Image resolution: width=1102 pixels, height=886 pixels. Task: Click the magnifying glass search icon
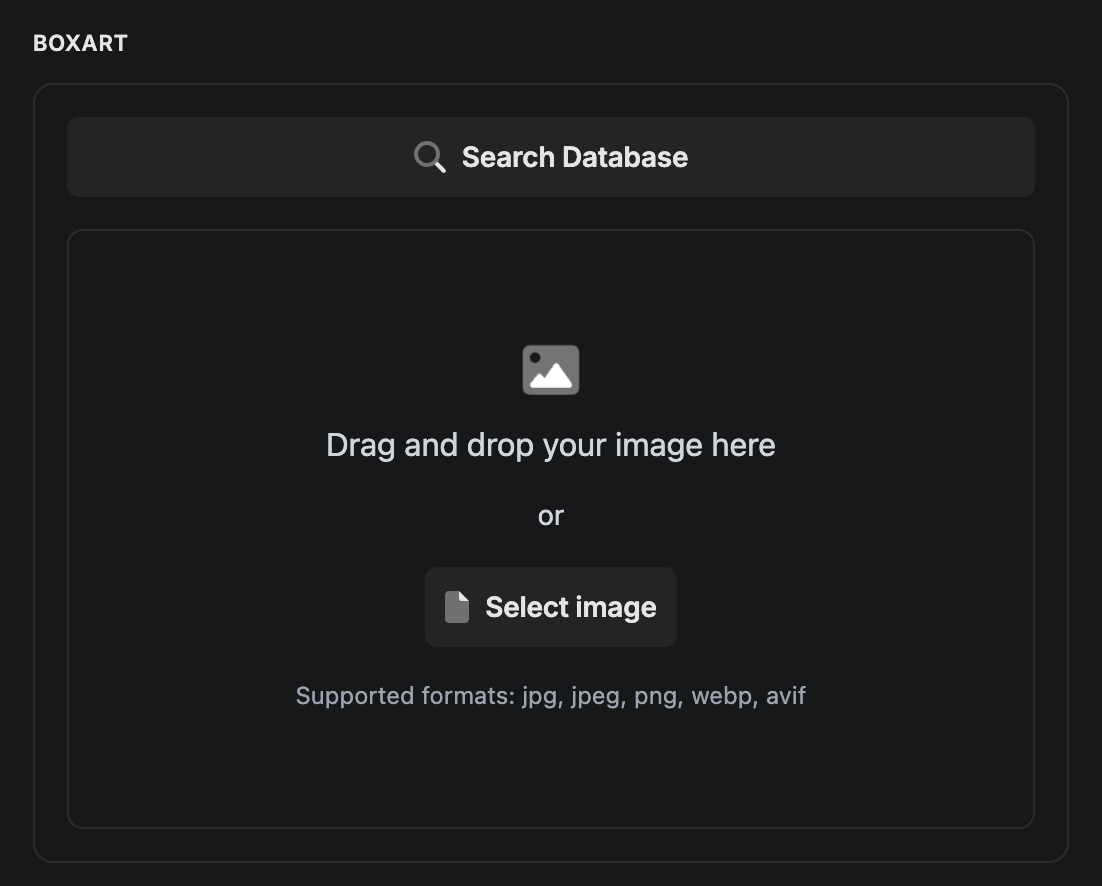430,157
